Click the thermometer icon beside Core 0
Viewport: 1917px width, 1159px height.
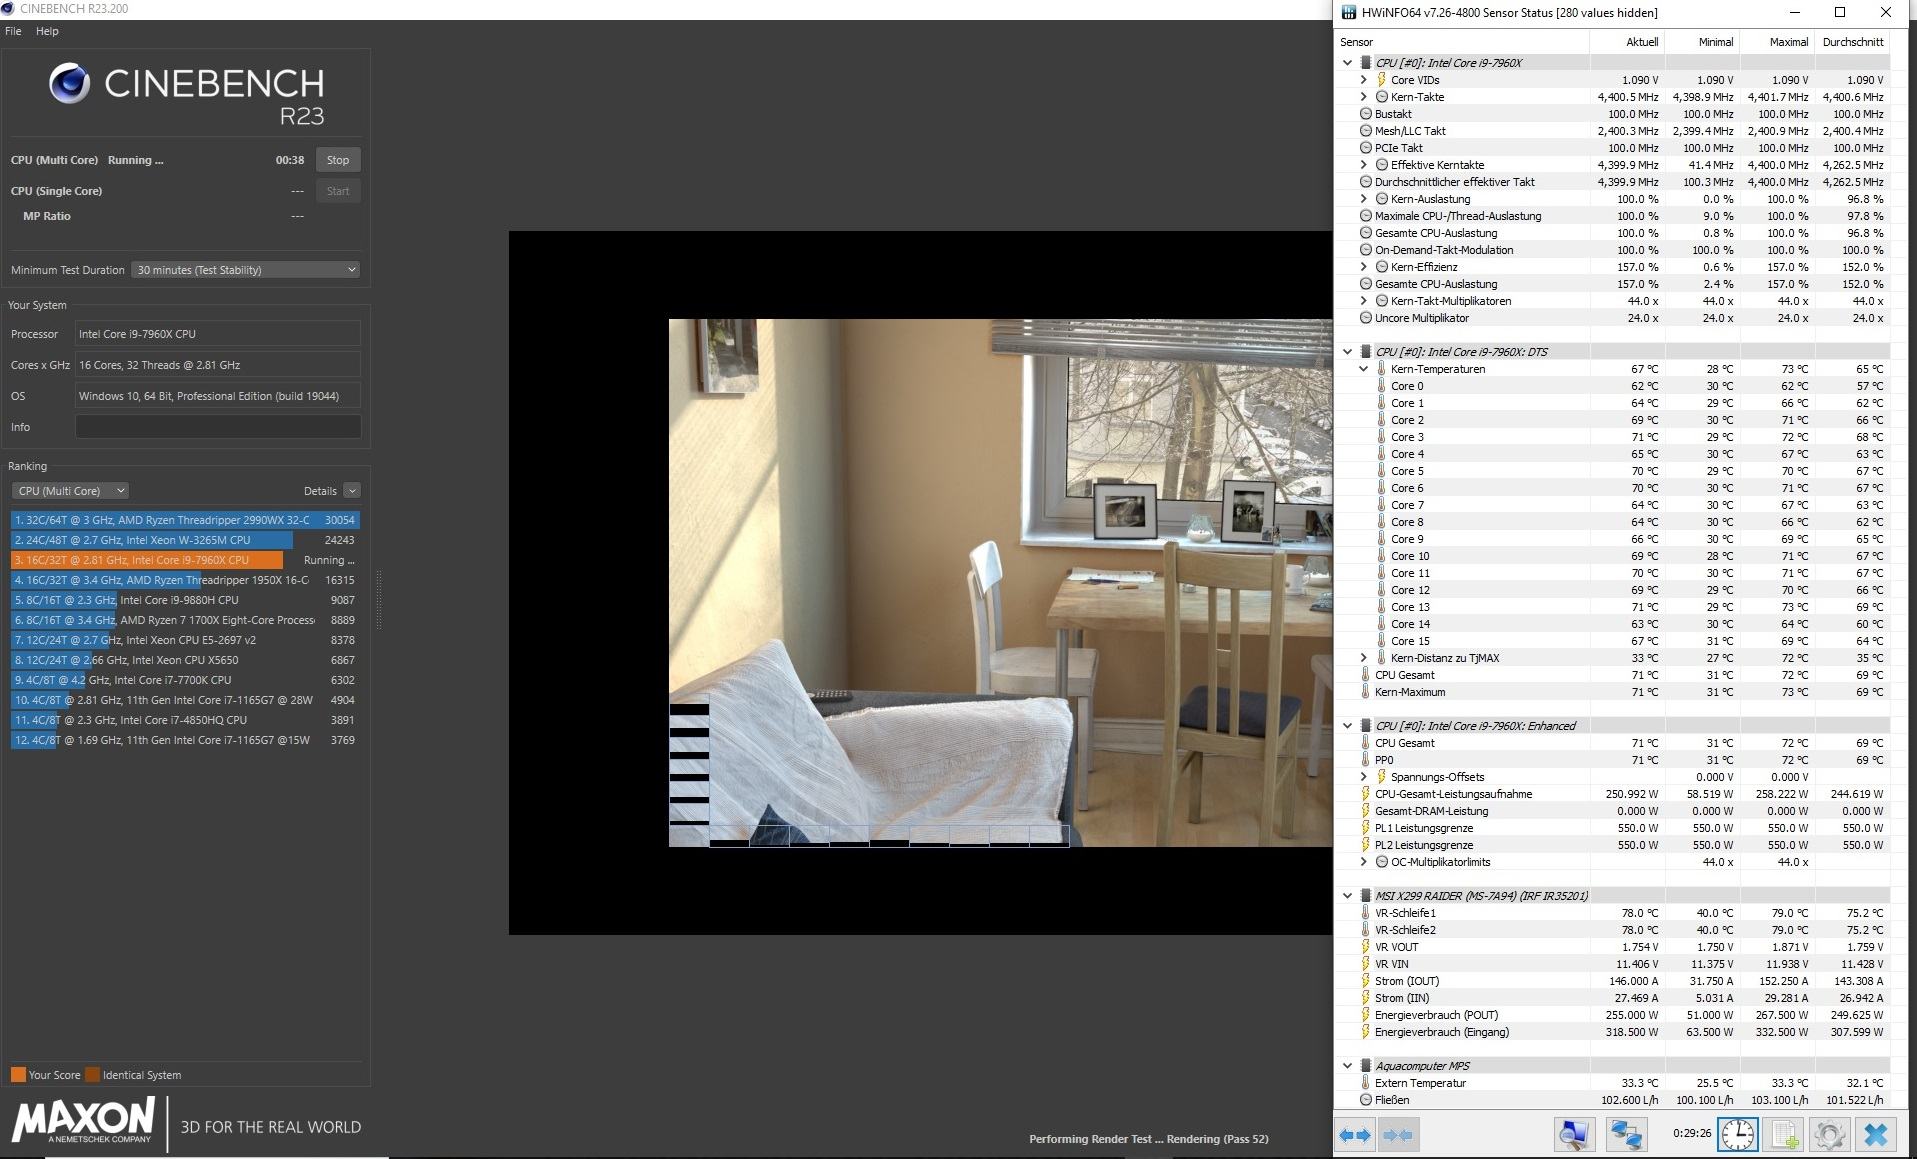pyautogui.click(x=1381, y=386)
